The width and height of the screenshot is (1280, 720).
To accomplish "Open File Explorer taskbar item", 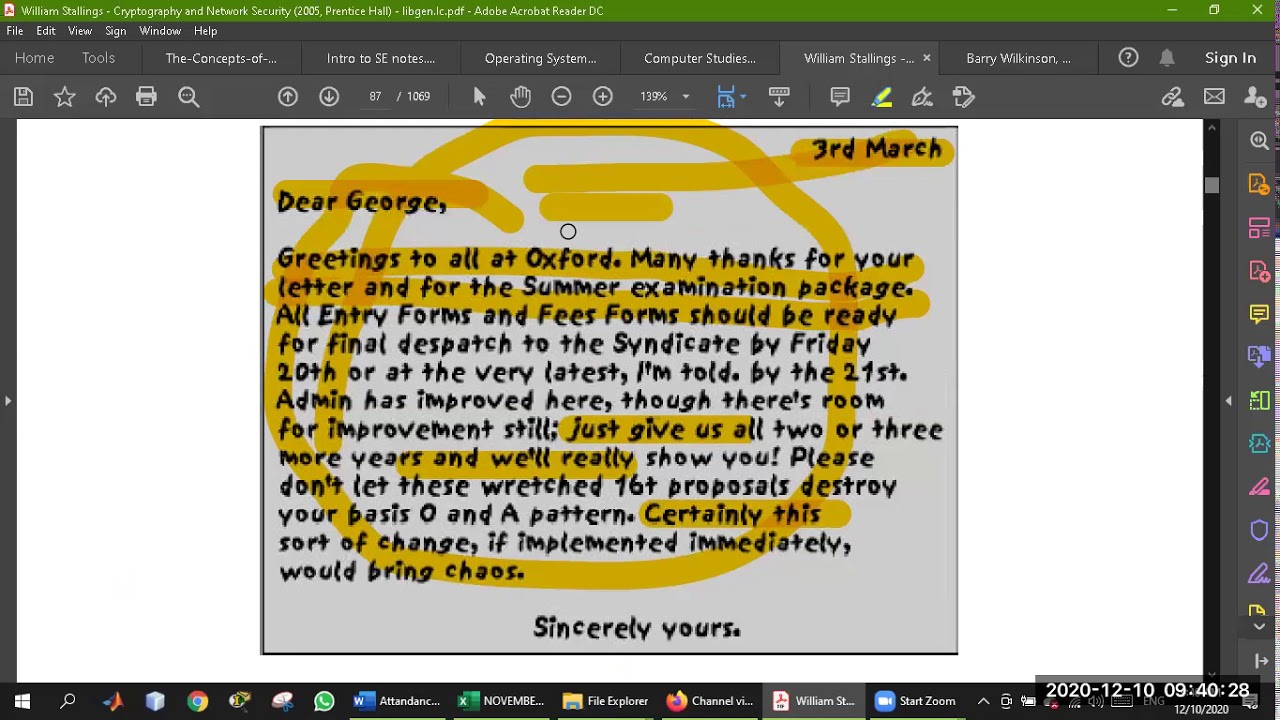I will coord(605,701).
